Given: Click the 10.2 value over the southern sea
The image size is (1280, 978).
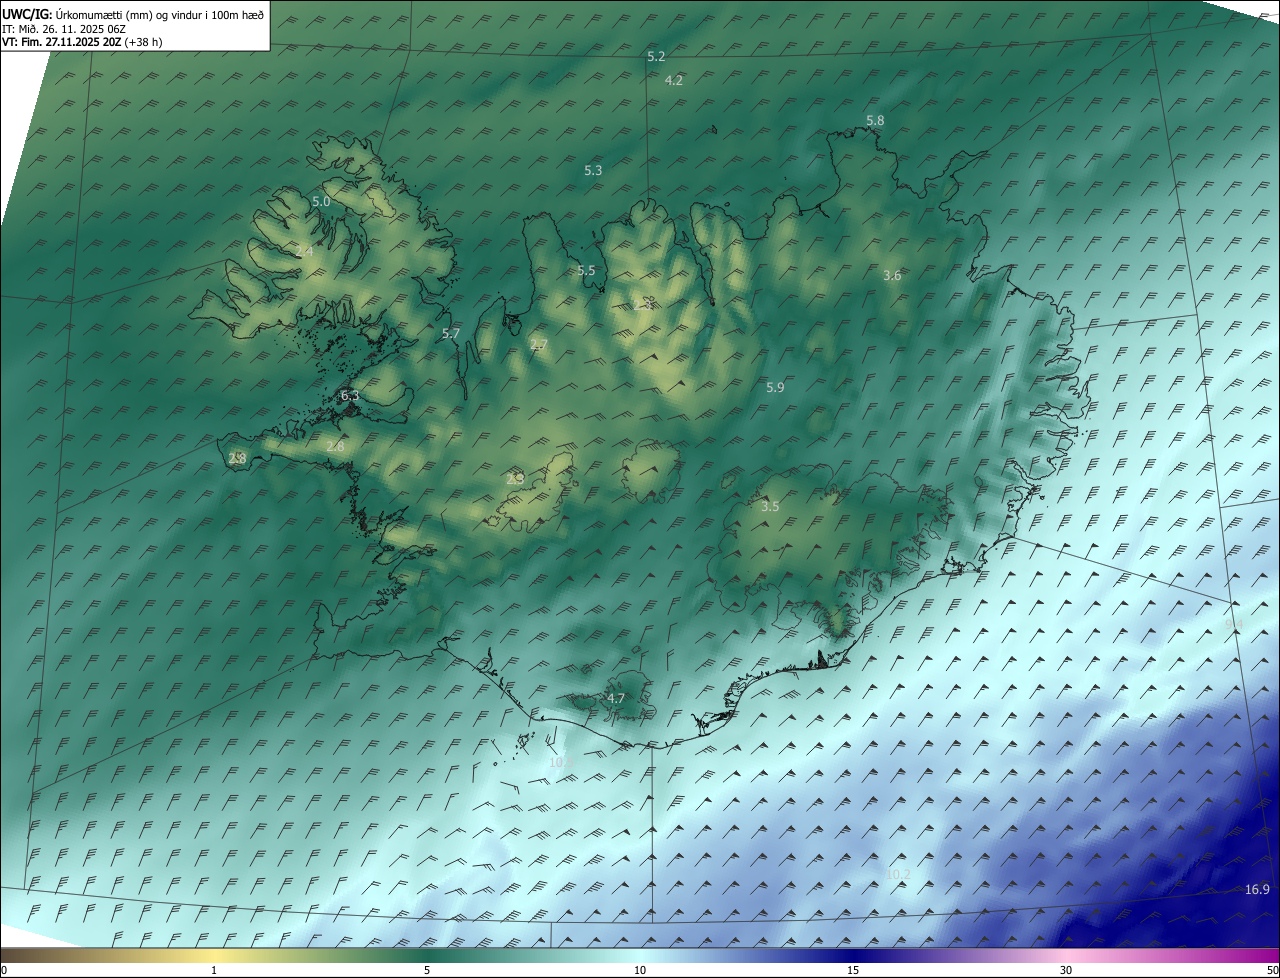Looking at the screenshot, I should tap(898, 874).
